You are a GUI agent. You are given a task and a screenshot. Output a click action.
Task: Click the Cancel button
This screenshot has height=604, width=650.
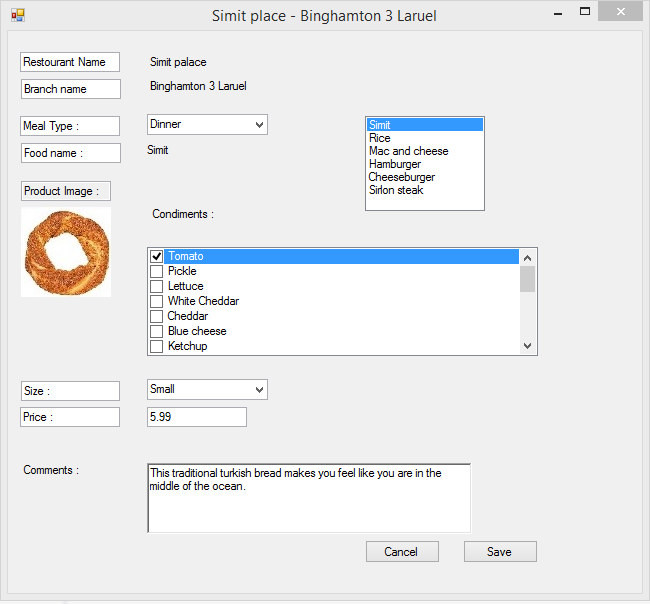(401, 552)
